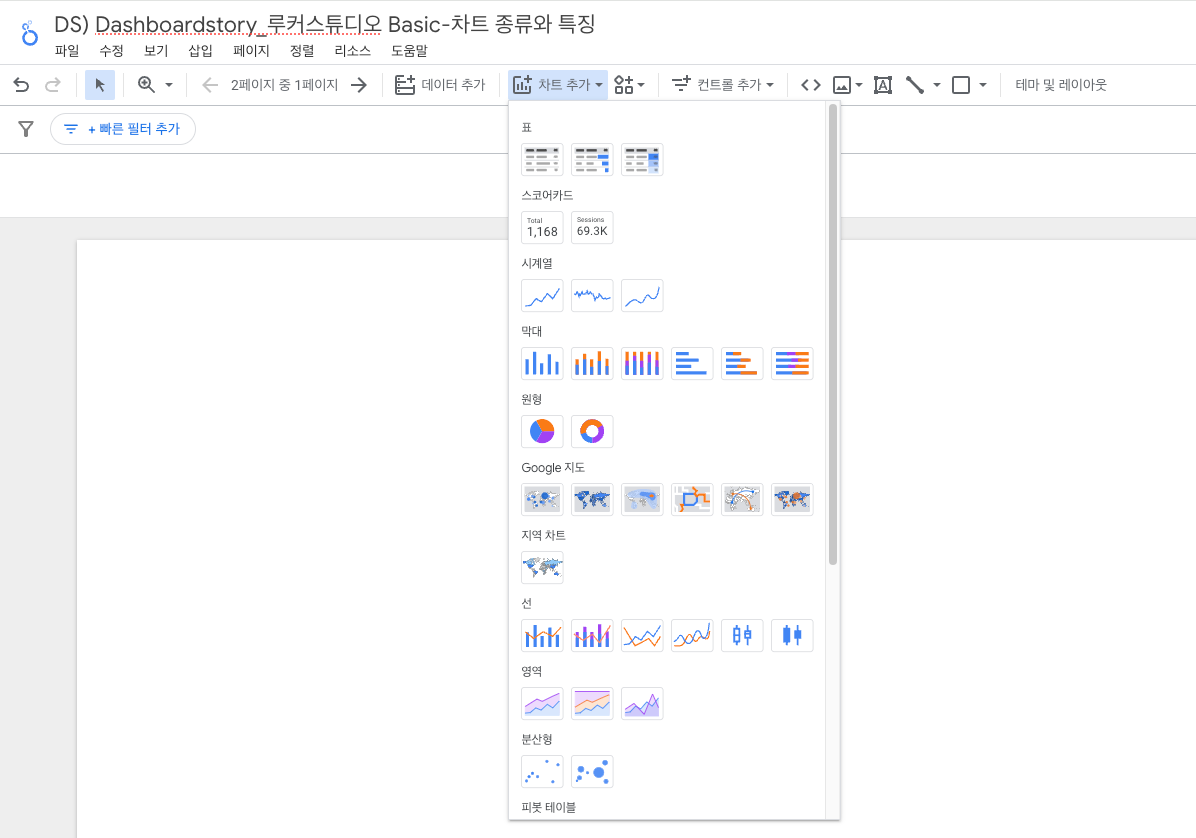Insert a Google heatmap map
The width and height of the screenshot is (1196, 838).
(642, 499)
